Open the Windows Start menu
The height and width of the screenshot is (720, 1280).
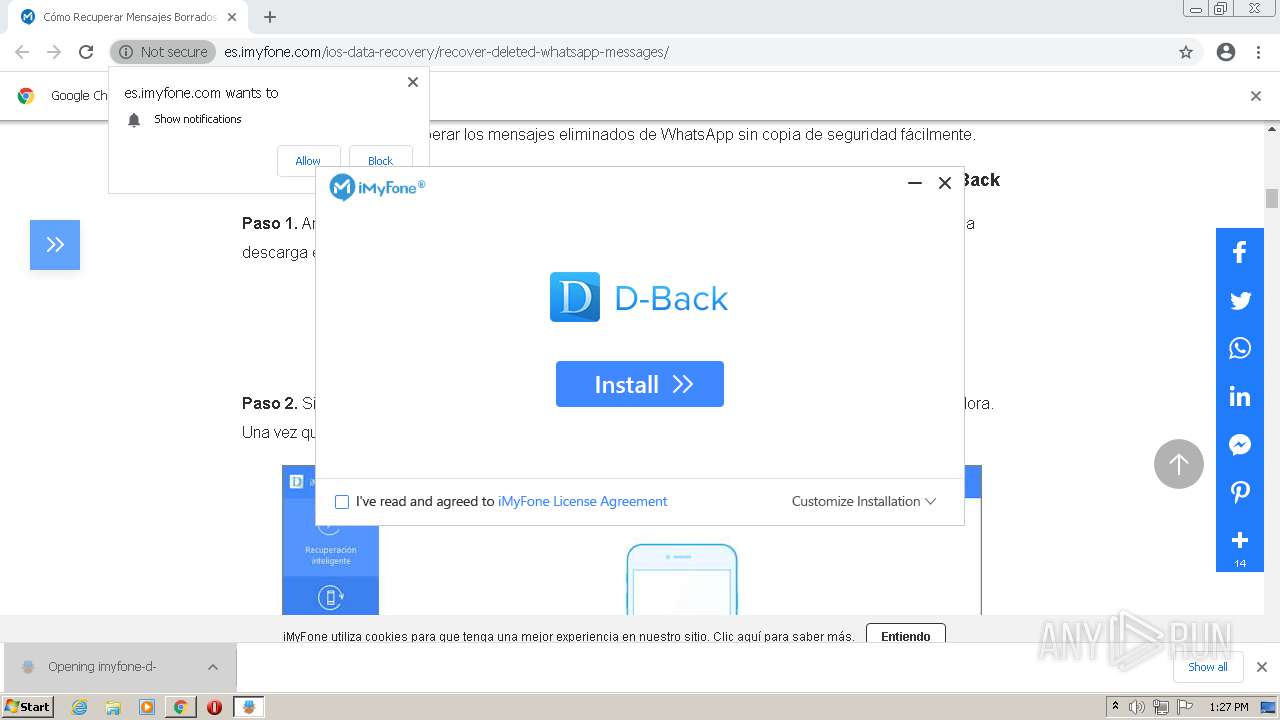point(27,706)
